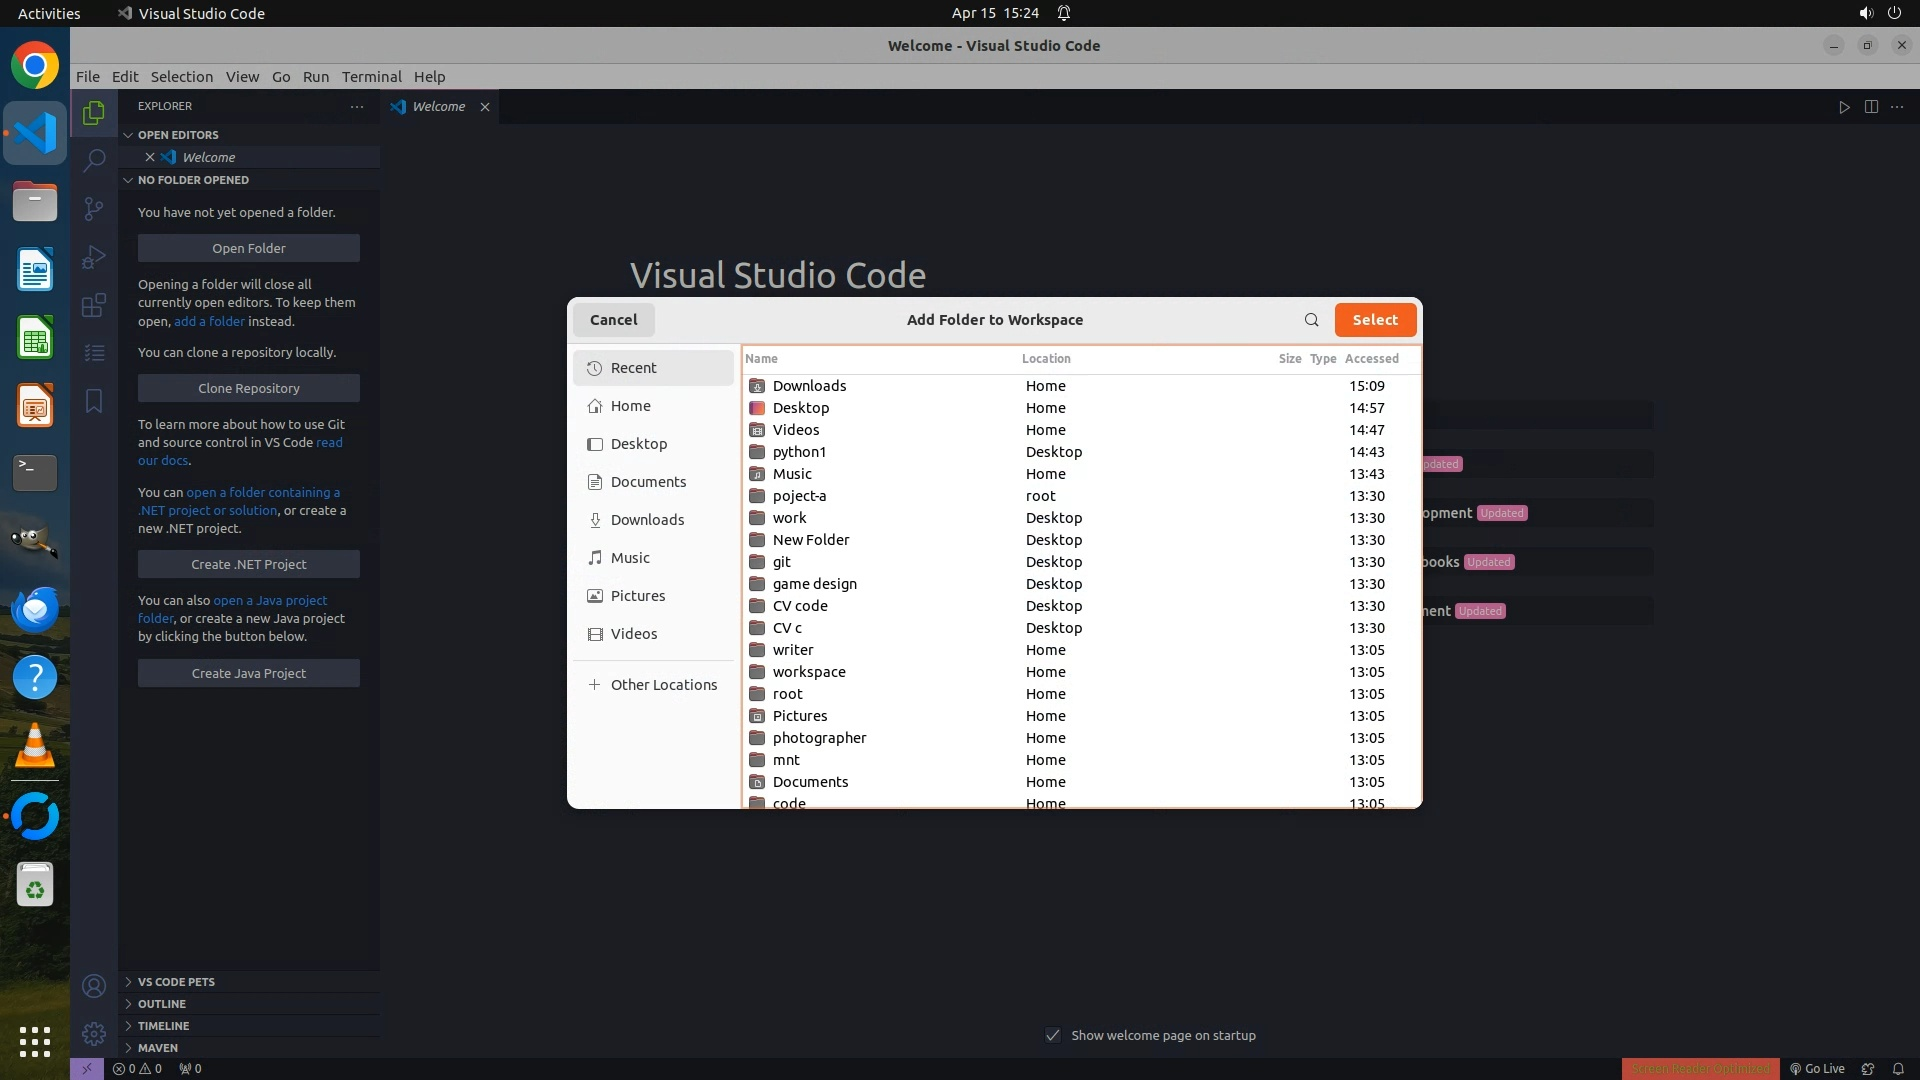The image size is (1920, 1080).
Task: Sort files by Accessed column header
Action: pos(1371,359)
